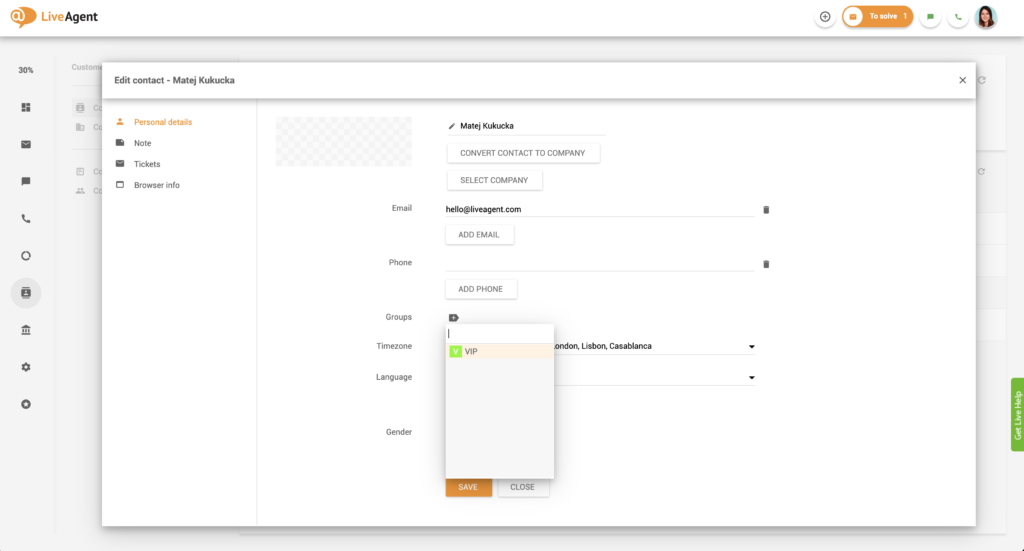Open Configuration gear icon in sidebar
The image size is (1024, 551).
26,367
